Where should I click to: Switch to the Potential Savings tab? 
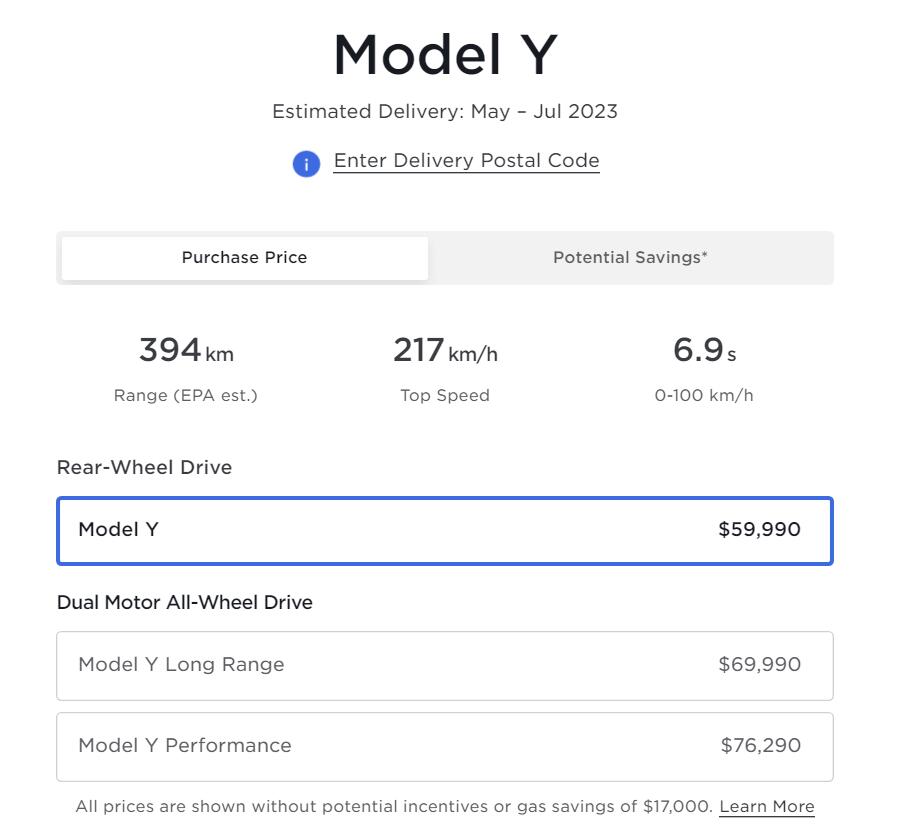click(630, 257)
